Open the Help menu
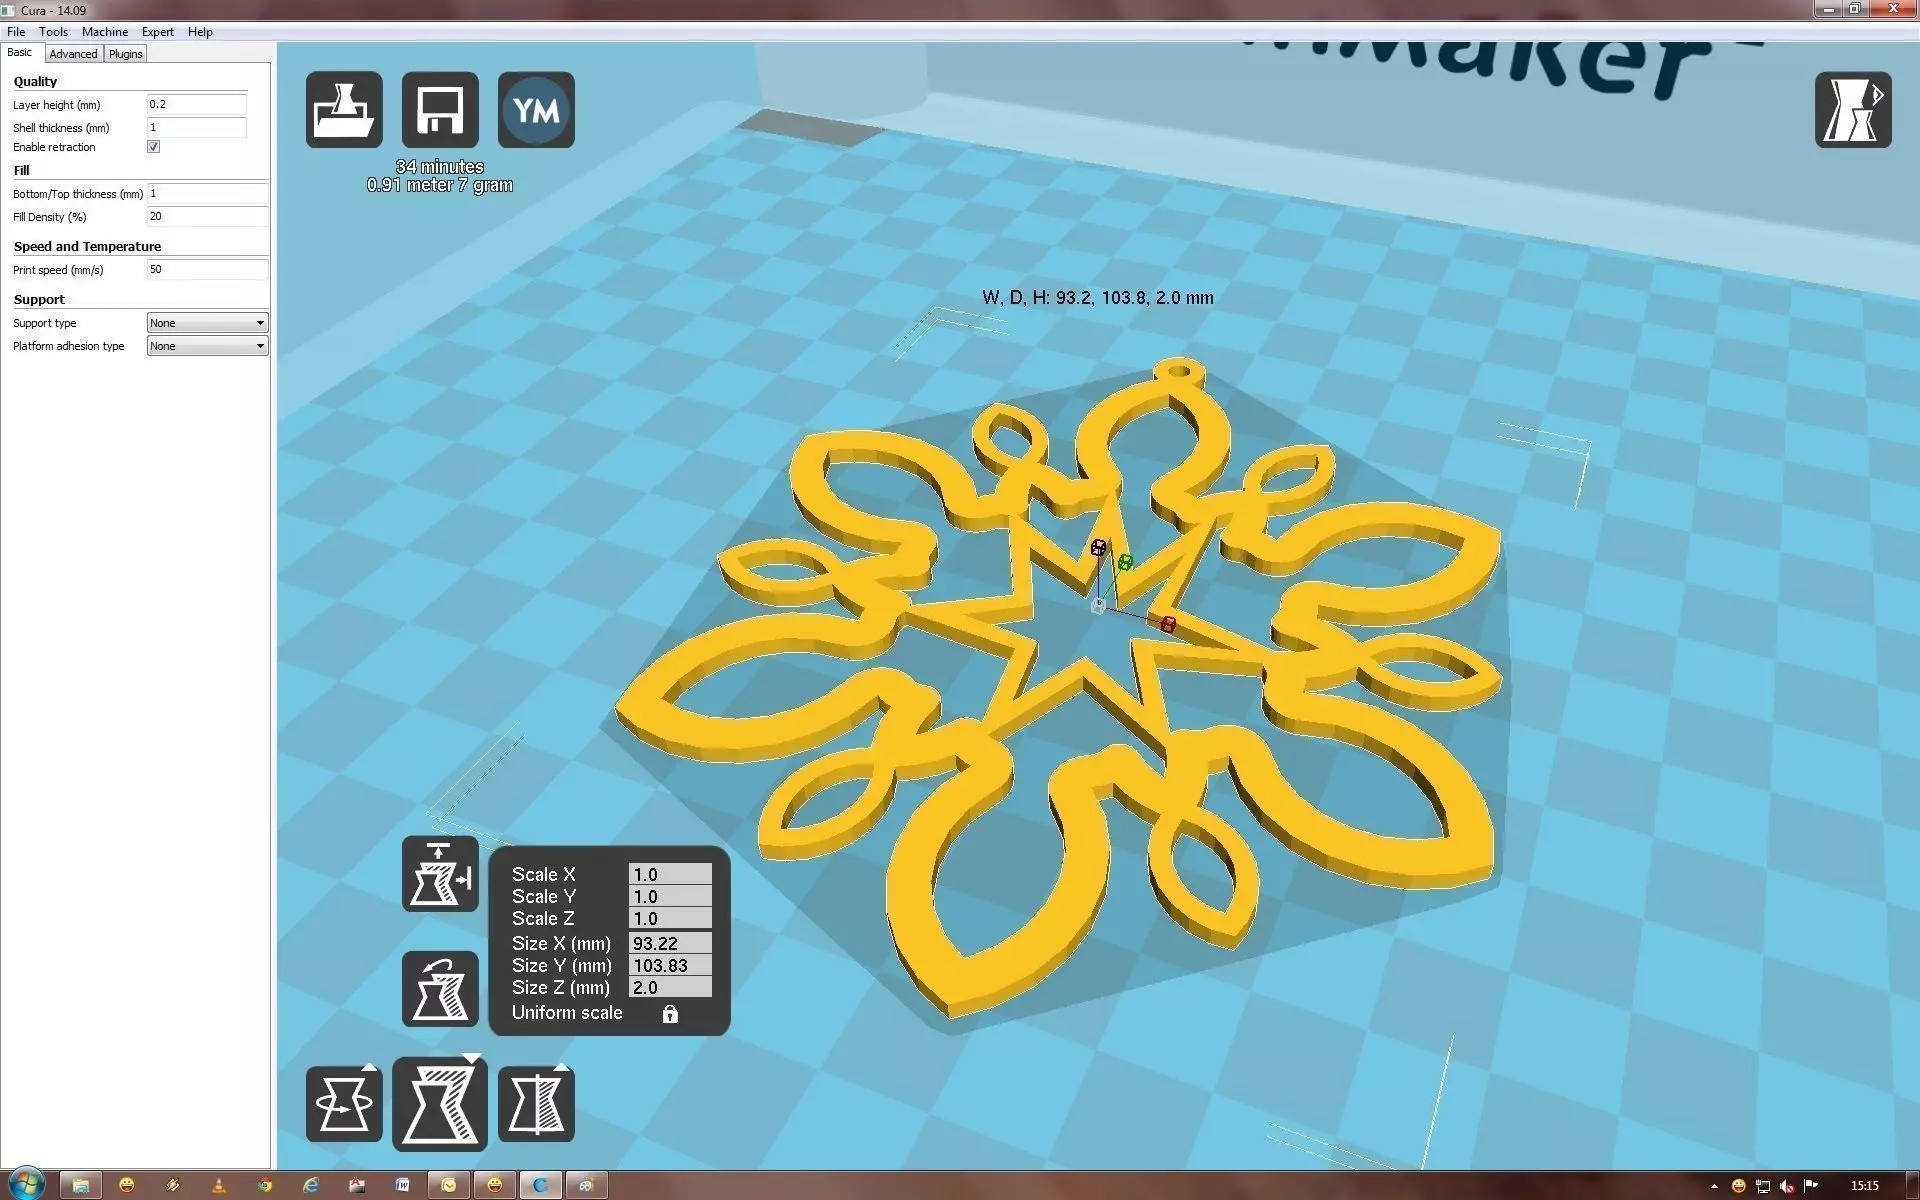 [x=200, y=32]
